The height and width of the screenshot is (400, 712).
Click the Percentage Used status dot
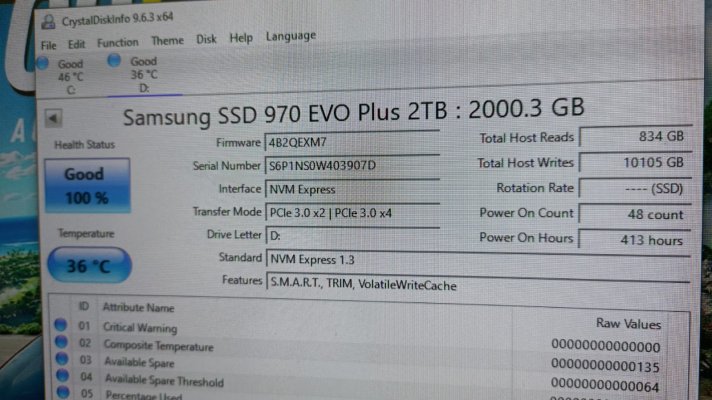63,391
